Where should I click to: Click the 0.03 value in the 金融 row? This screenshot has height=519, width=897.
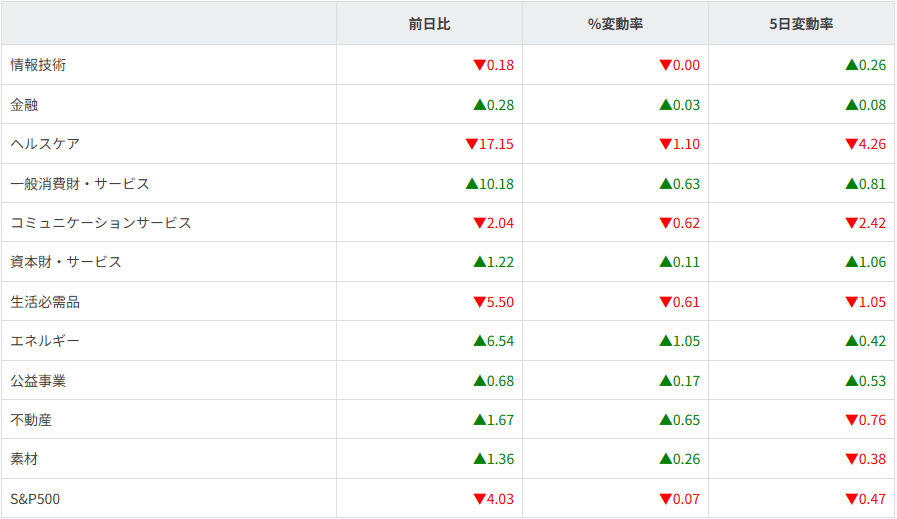[x=686, y=105]
